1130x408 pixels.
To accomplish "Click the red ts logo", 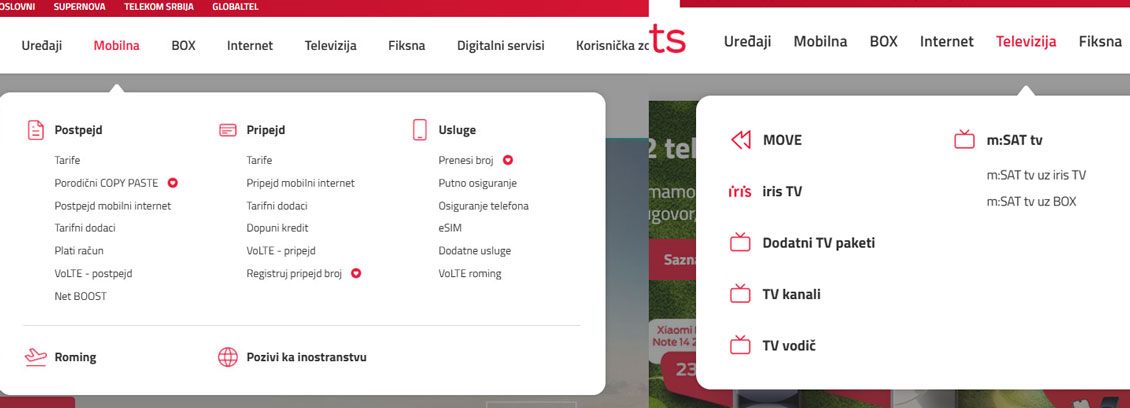I will [667, 38].
